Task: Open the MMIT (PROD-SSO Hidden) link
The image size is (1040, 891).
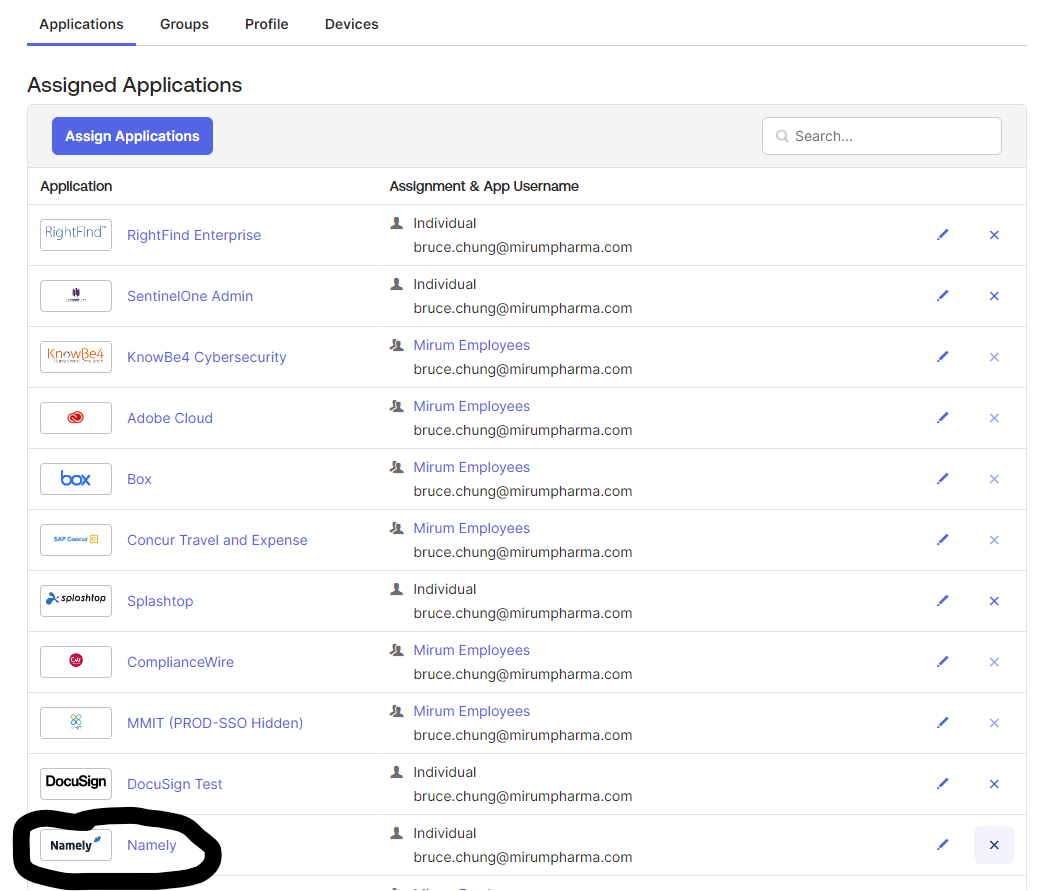Action: click(215, 723)
